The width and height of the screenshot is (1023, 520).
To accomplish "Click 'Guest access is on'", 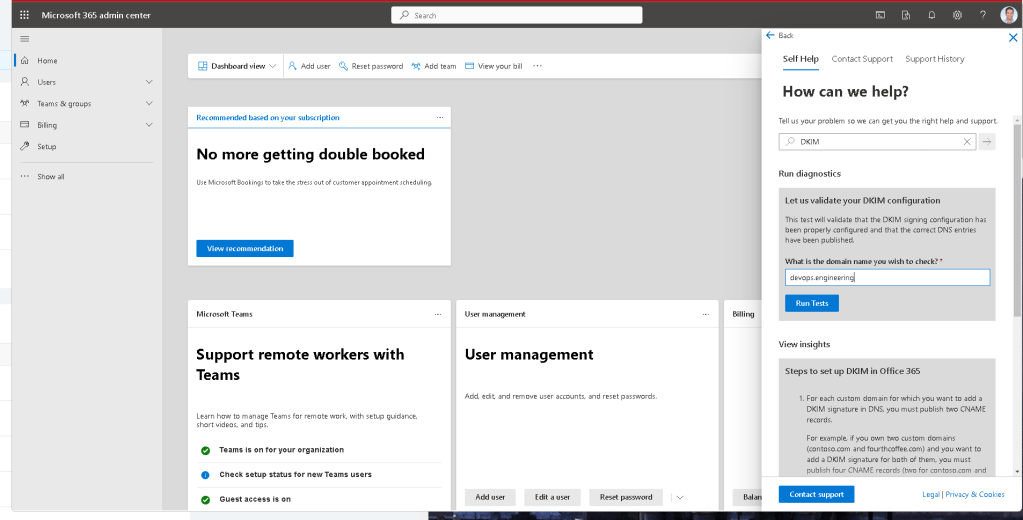I will pos(254,500).
